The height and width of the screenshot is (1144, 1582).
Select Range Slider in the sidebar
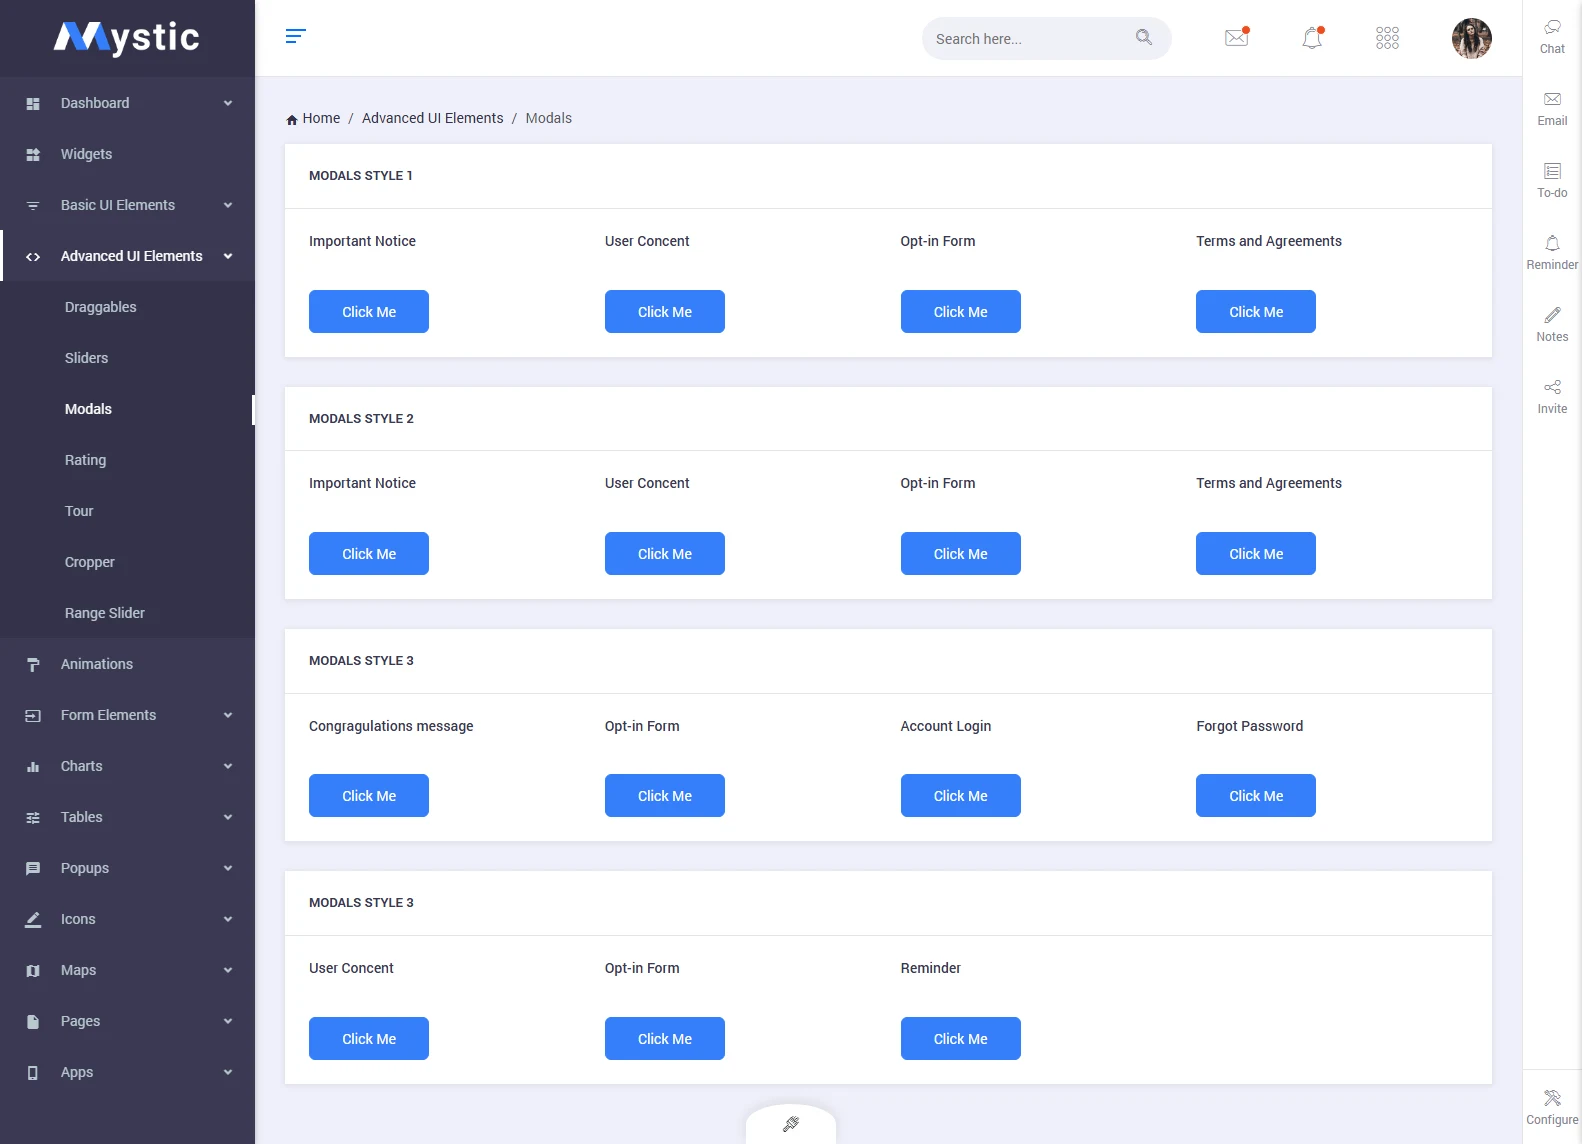pyautogui.click(x=105, y=613)
